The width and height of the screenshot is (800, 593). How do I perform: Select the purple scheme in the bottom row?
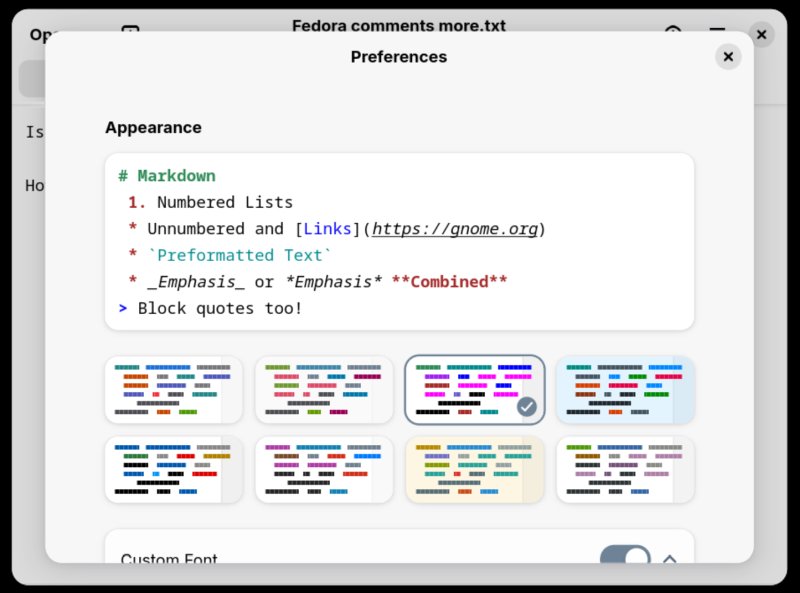pyautogui.click(x=323, y=470)
